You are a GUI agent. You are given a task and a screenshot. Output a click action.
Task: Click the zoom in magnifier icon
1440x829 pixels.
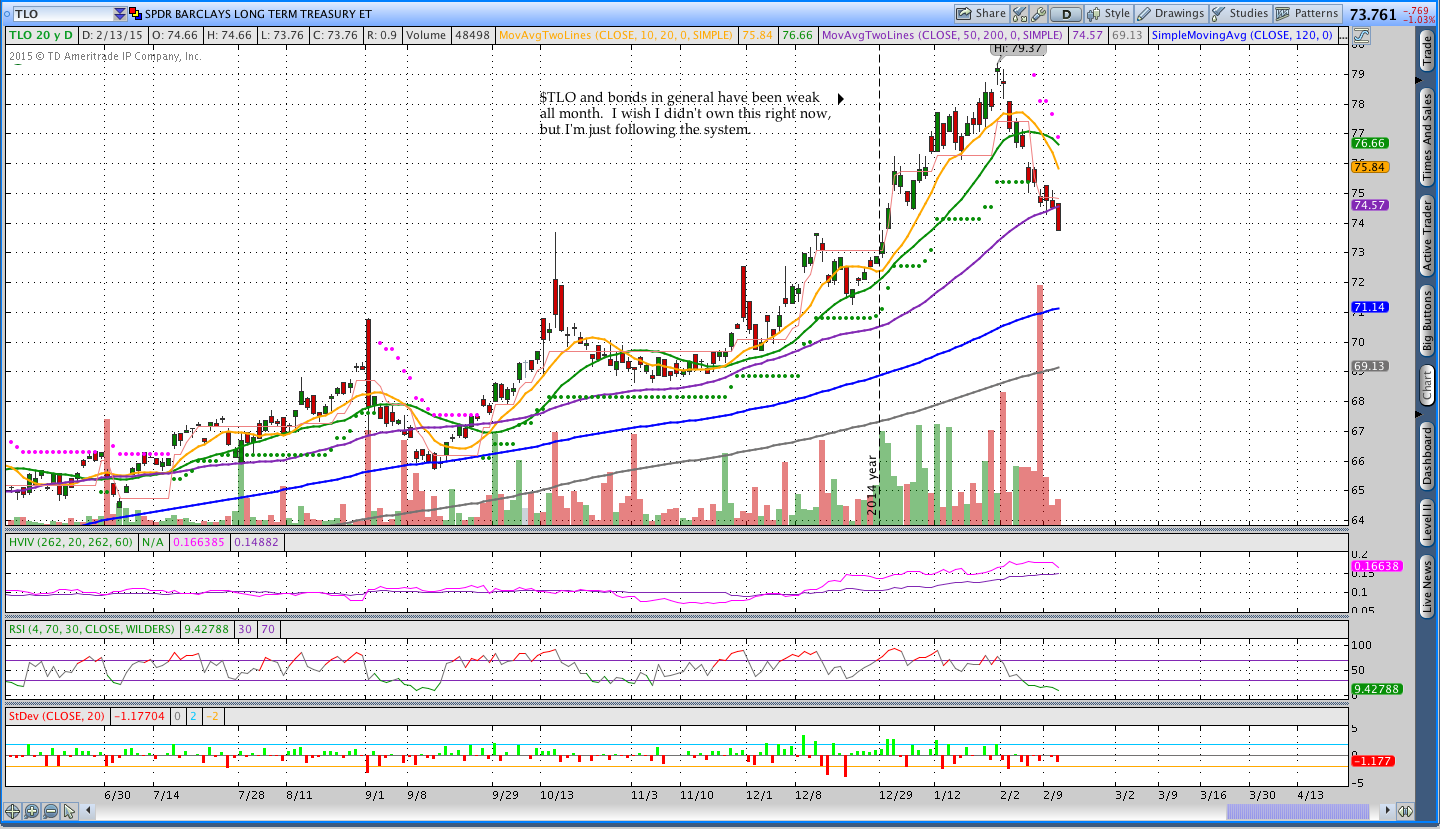pos(32,811)
